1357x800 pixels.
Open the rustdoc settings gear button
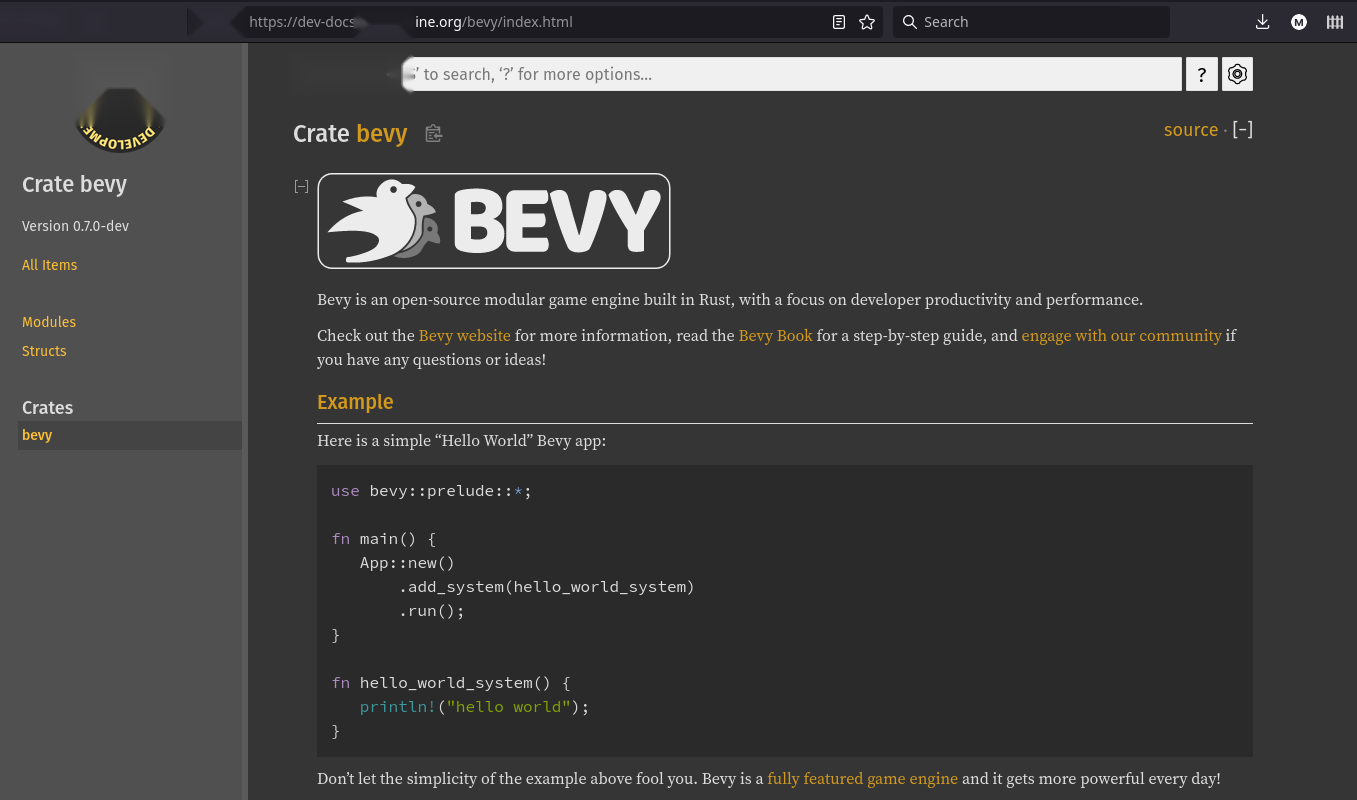pos(1238,74)
